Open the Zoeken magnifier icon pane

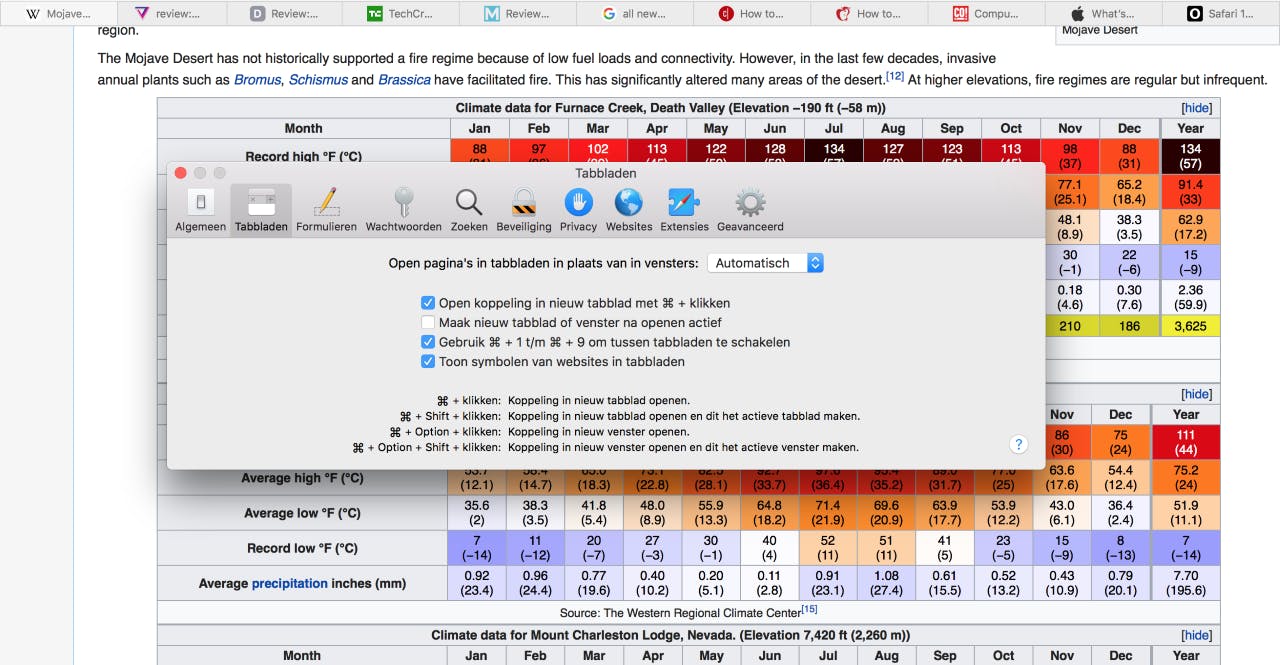(469, 210)
